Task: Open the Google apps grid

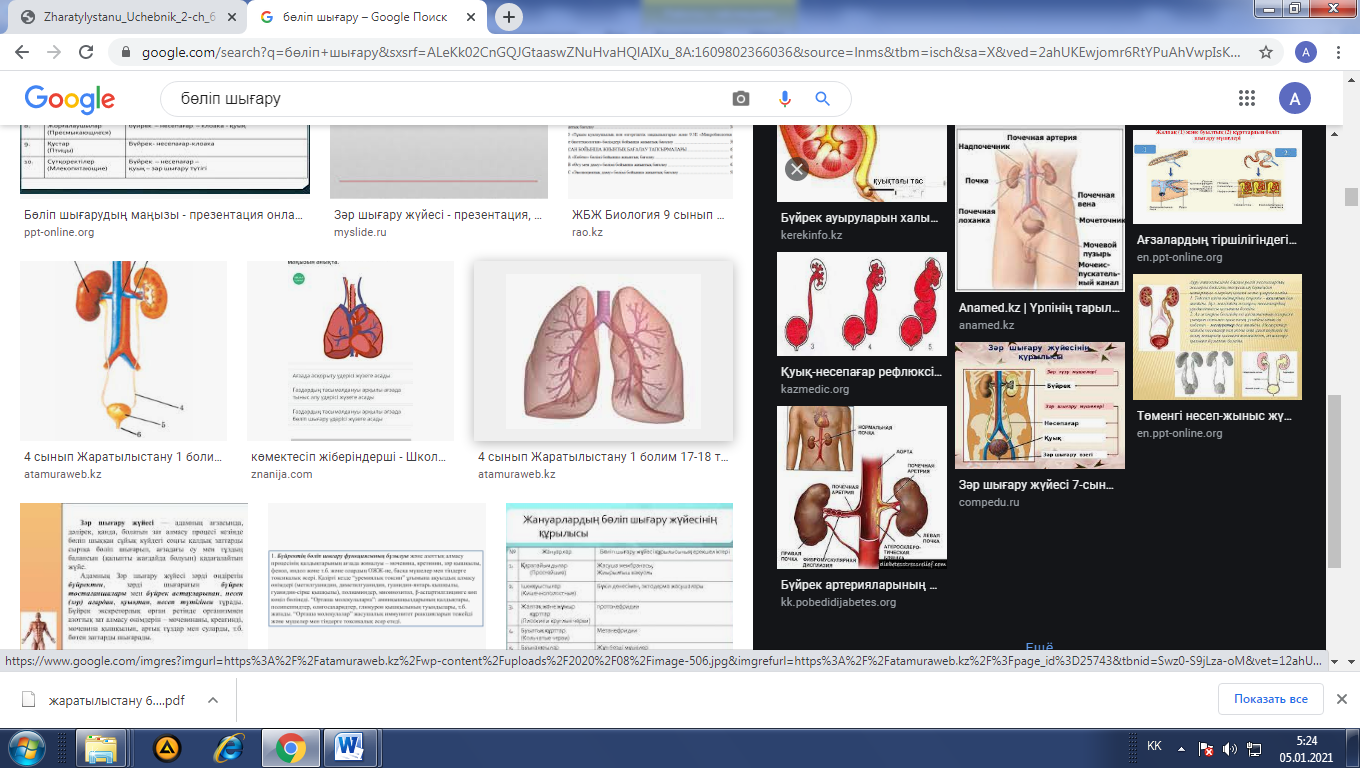Action: coord(1246,98)
